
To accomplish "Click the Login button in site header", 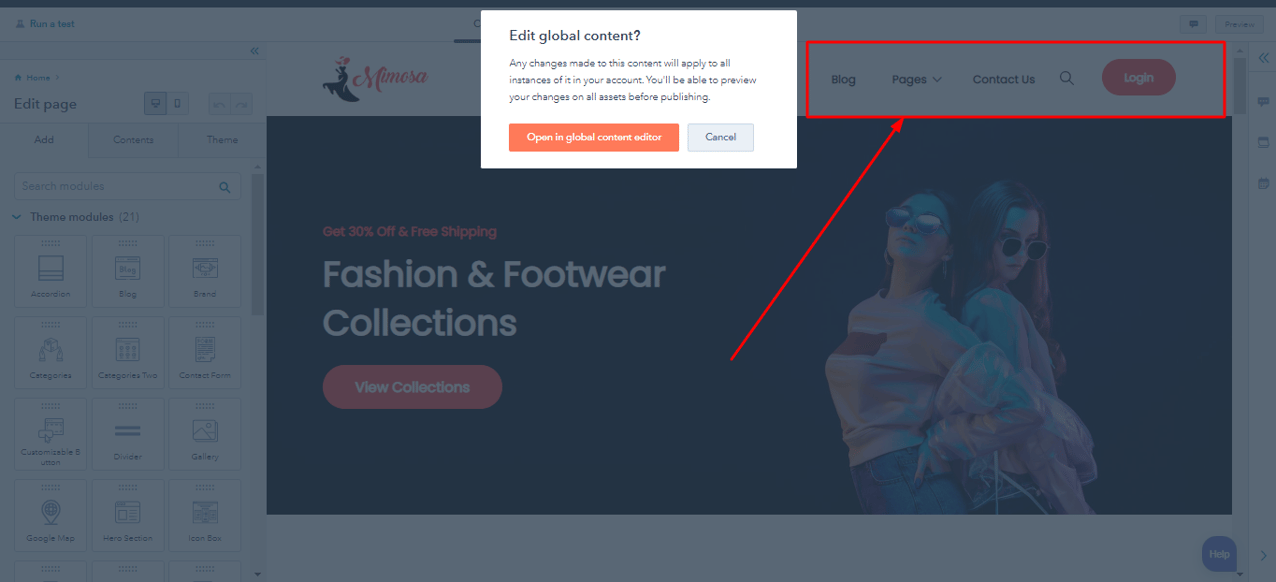I will 1138,78.
